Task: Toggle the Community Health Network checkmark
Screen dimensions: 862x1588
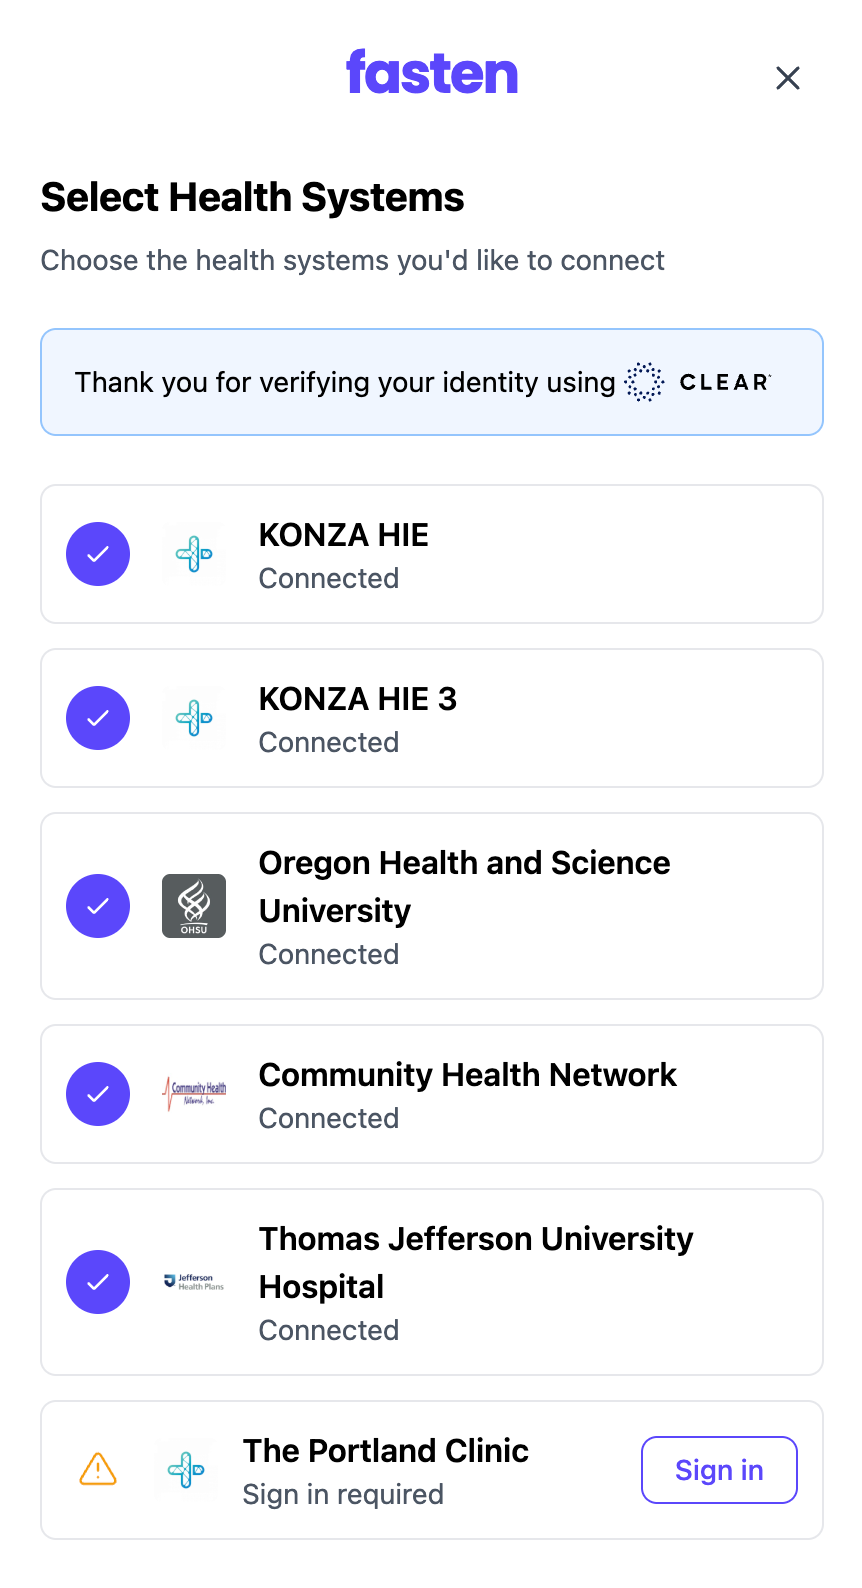Action: tap(98, 1094)
